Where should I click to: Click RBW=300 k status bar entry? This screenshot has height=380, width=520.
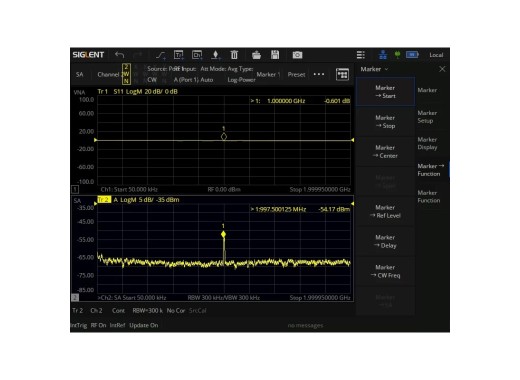coord(147,311)
